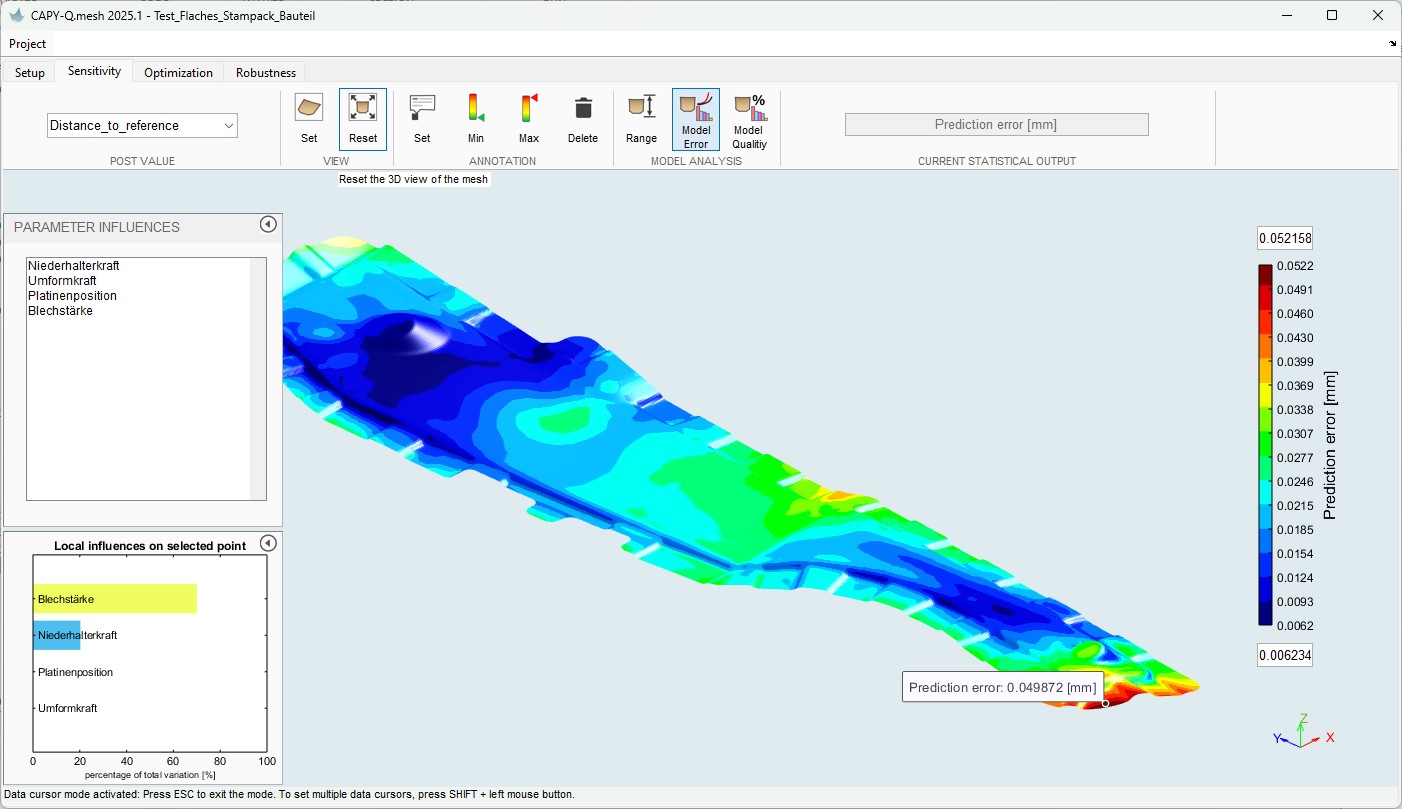Click the Prediction error data cursor label
The image size is (1402, 809).
(x=1003, y=687)
